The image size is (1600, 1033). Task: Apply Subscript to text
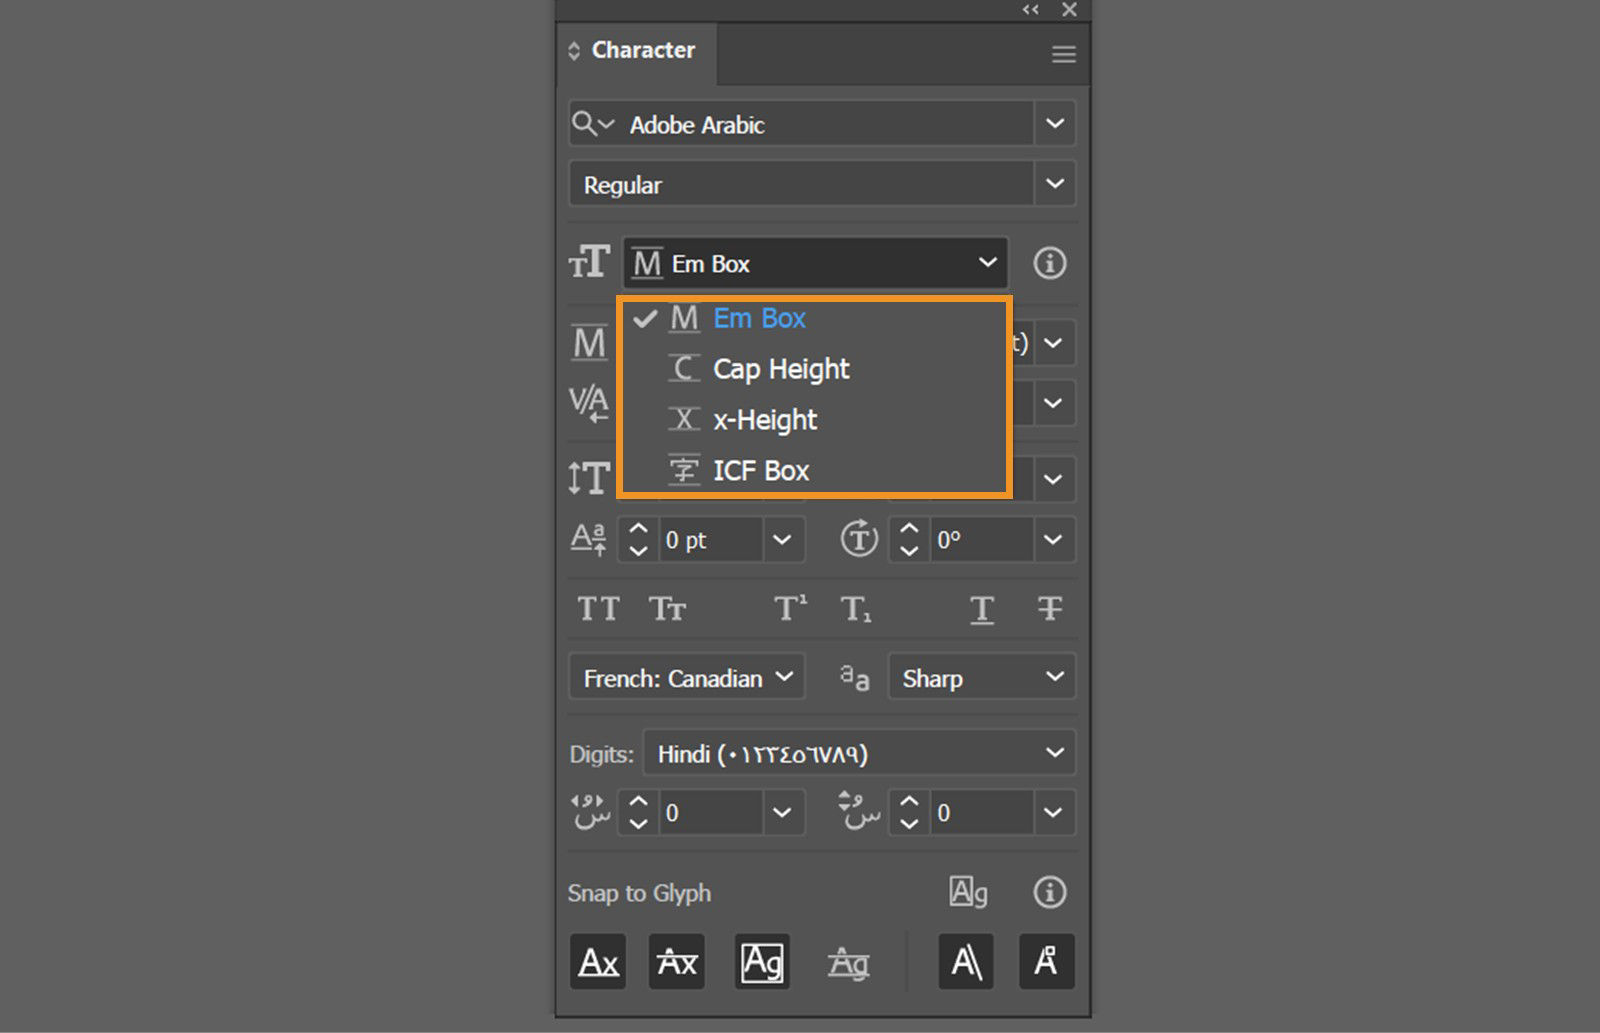[x=856, y=608]
